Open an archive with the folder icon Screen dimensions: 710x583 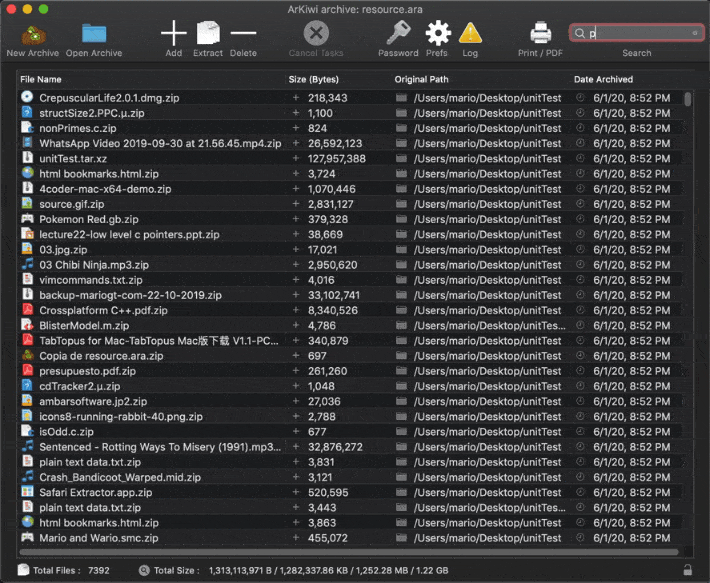[94, 33]
